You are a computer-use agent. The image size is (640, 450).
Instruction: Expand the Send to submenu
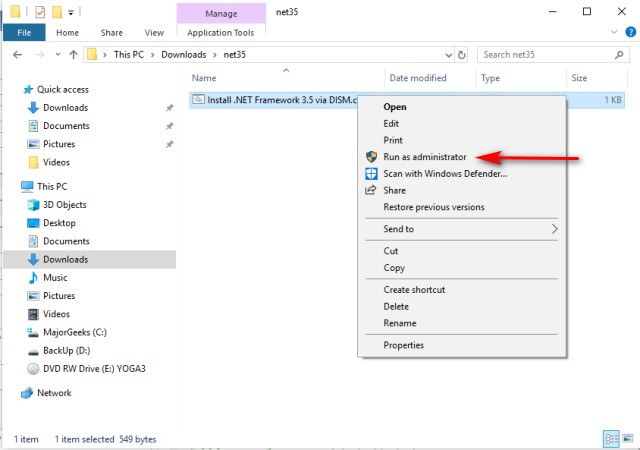point(555,229)
